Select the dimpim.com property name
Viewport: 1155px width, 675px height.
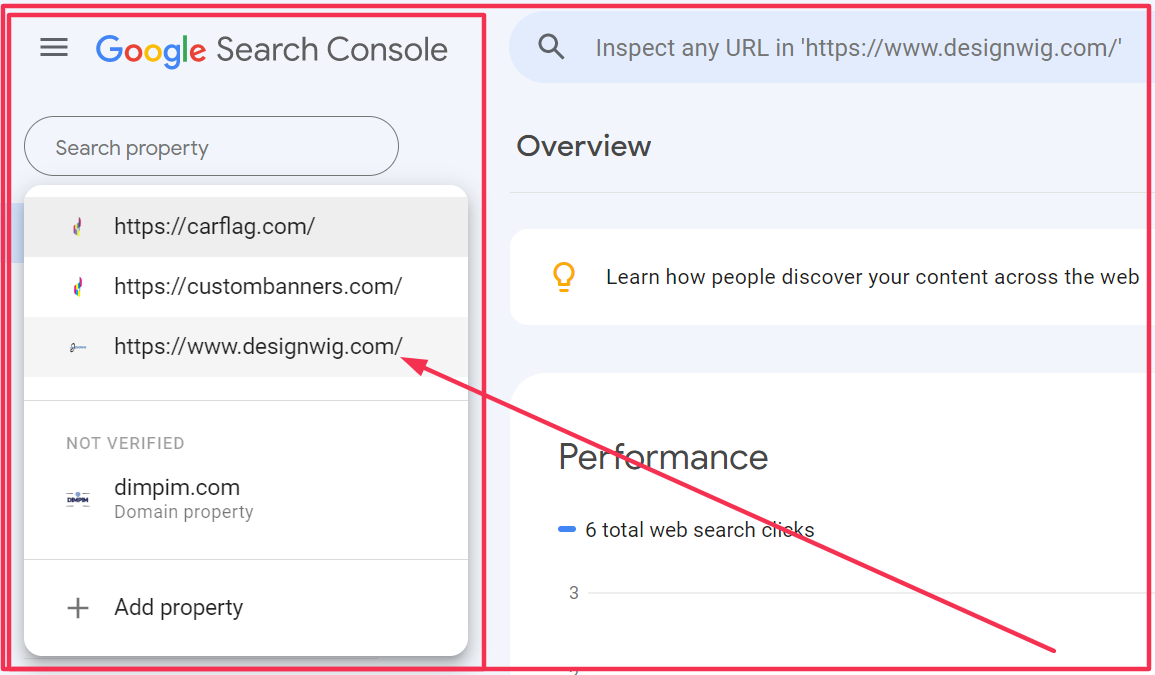(x=177, y=487)
